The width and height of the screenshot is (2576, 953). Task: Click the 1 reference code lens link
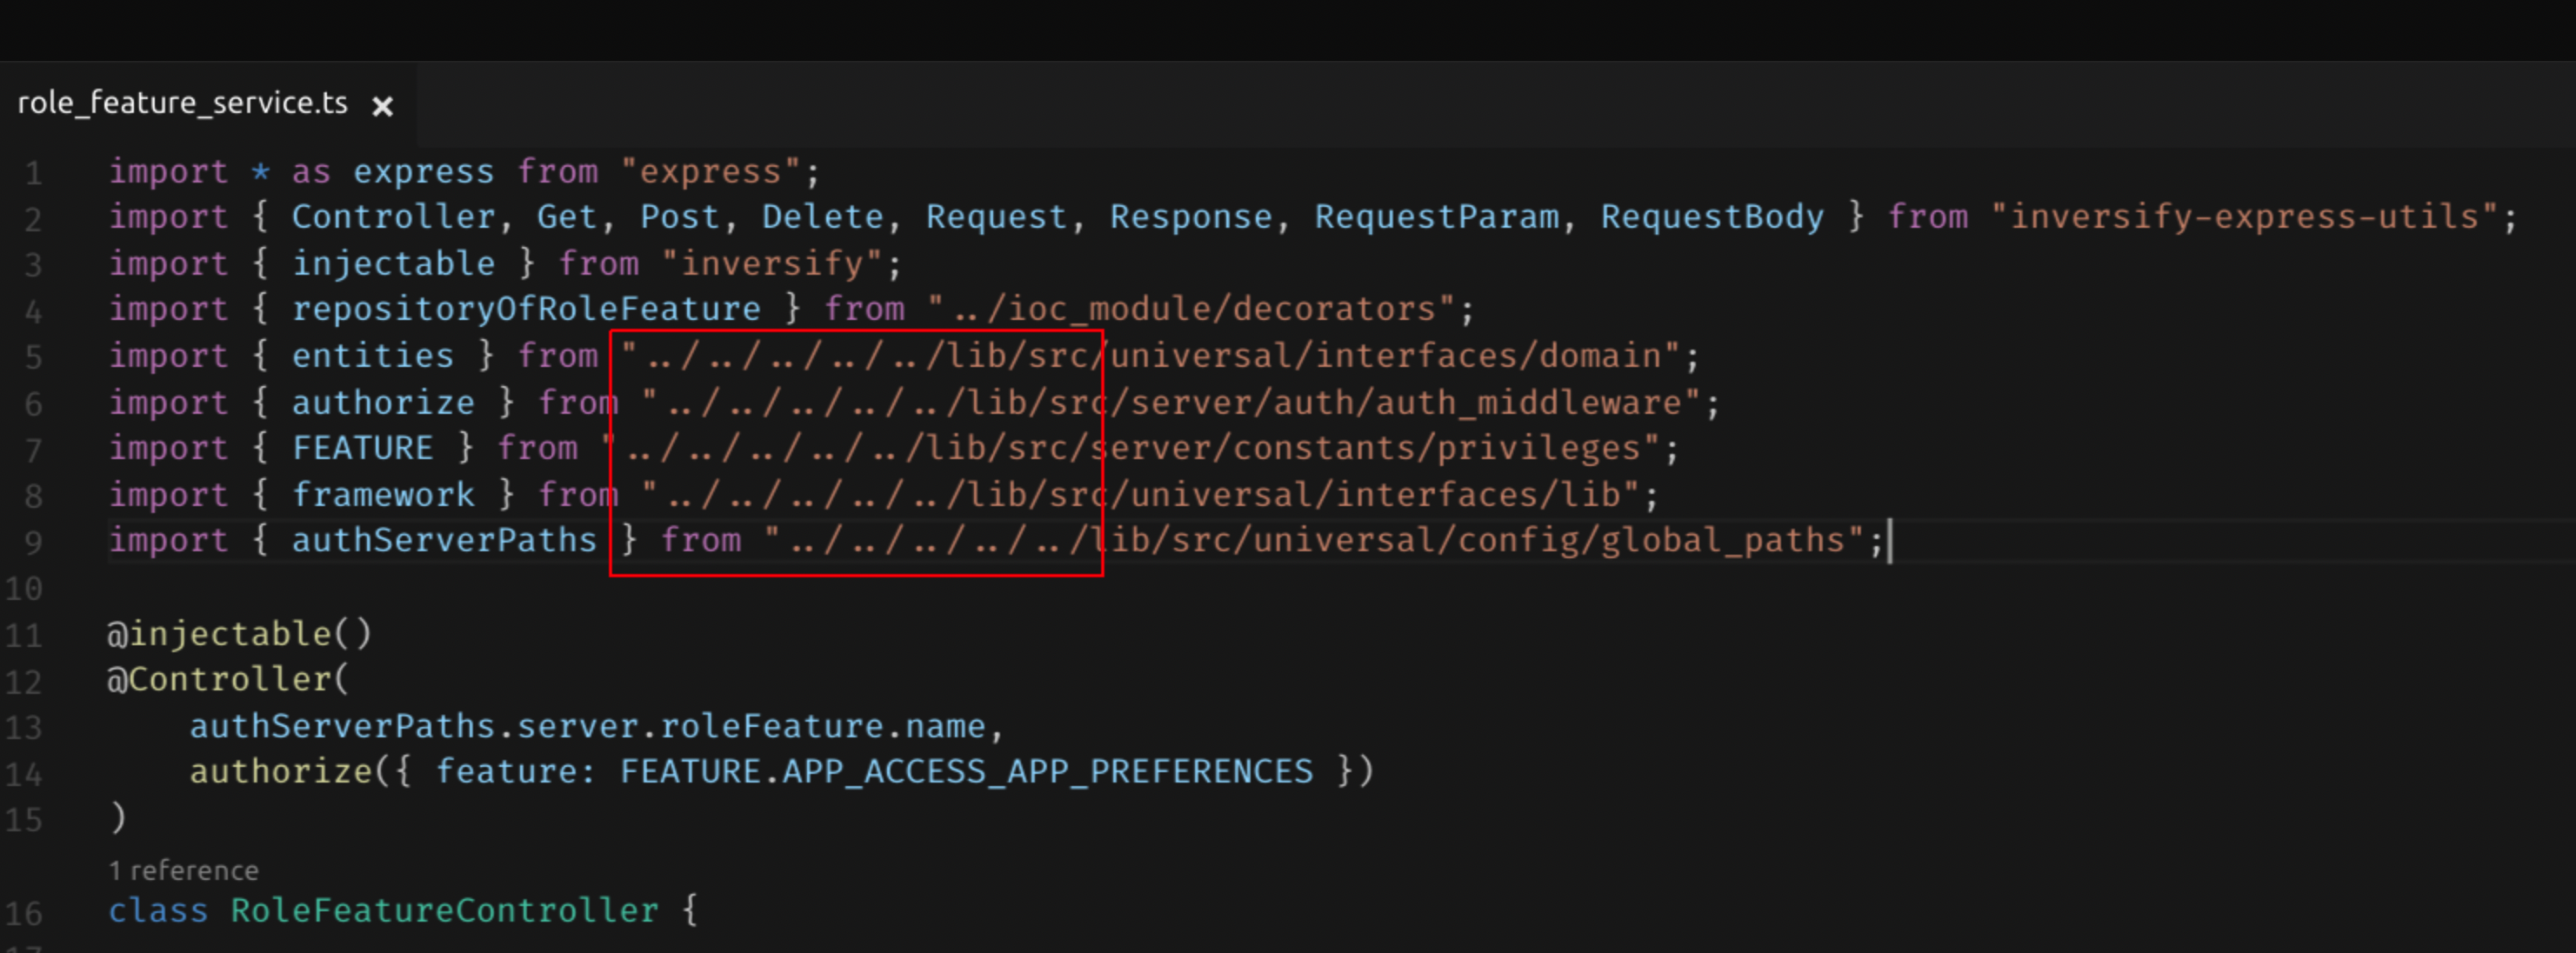tap(183, 870)
